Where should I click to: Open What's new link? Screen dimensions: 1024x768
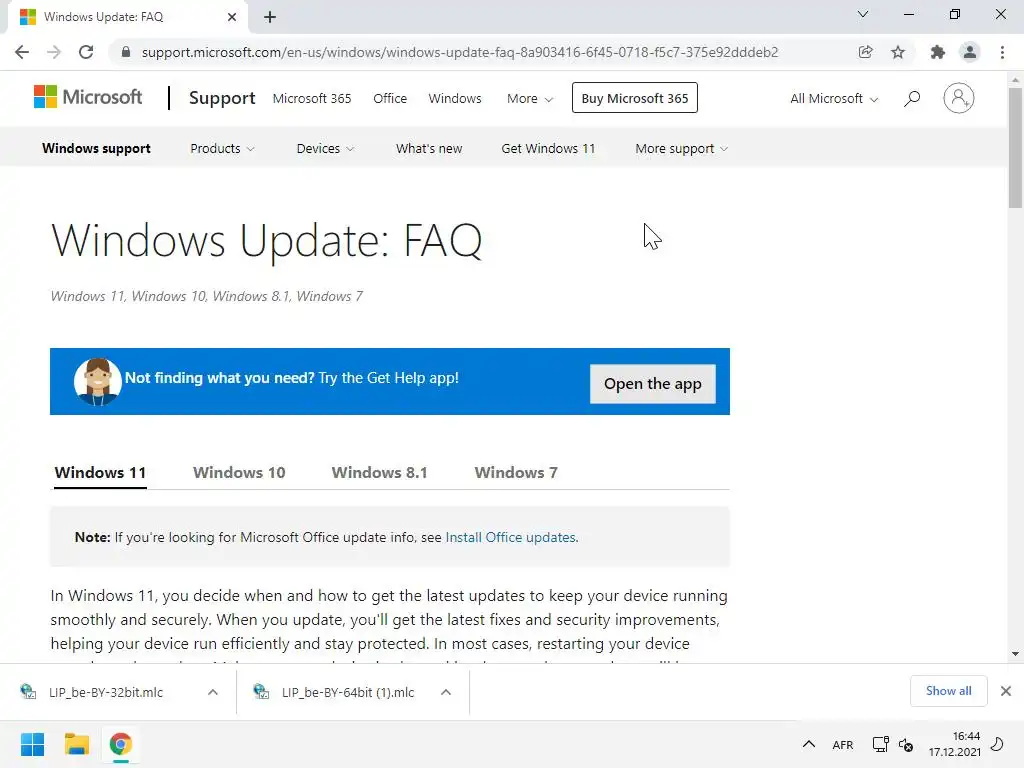tap(428, 149)
